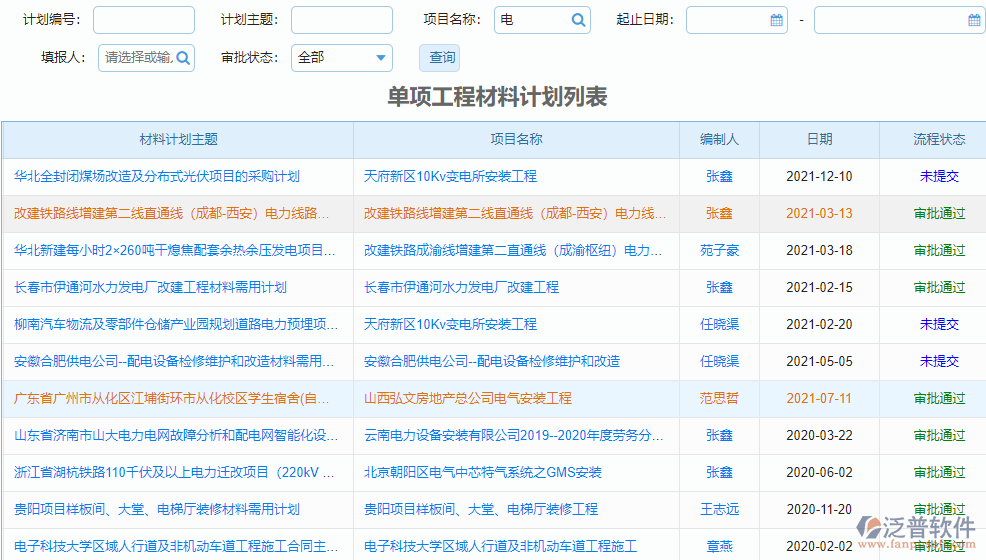
Task: Open 柳南汽车物流及零部件仓储 plan link
Action: pyautogui.click(x=175, y=325)
